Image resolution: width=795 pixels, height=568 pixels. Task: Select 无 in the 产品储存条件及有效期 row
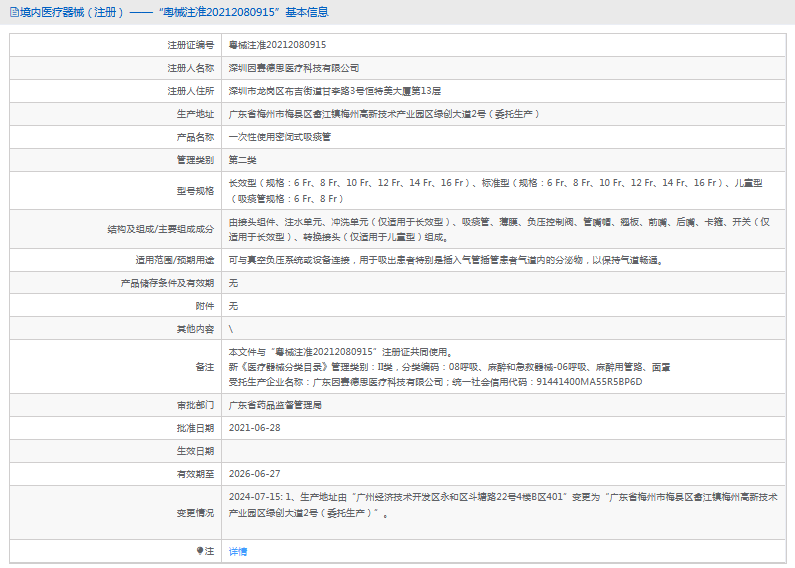pos(233,283)
